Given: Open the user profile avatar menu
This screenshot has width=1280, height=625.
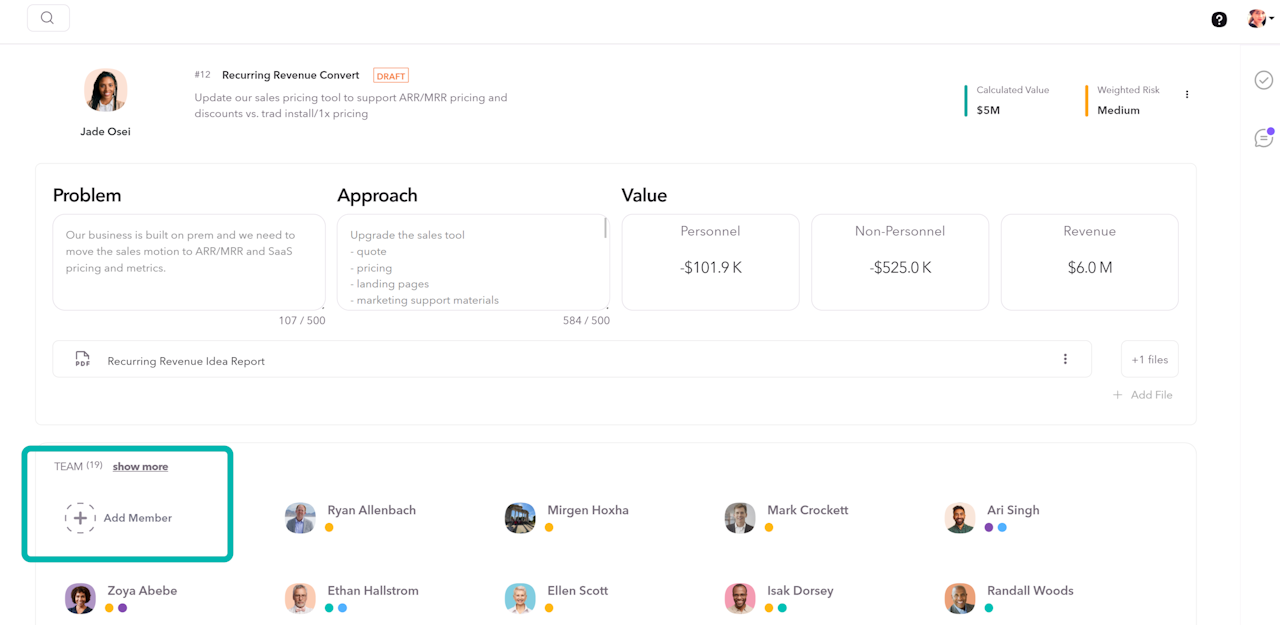Looking at the screenshot, I should pyautogui.click(x=1259, y=19).
